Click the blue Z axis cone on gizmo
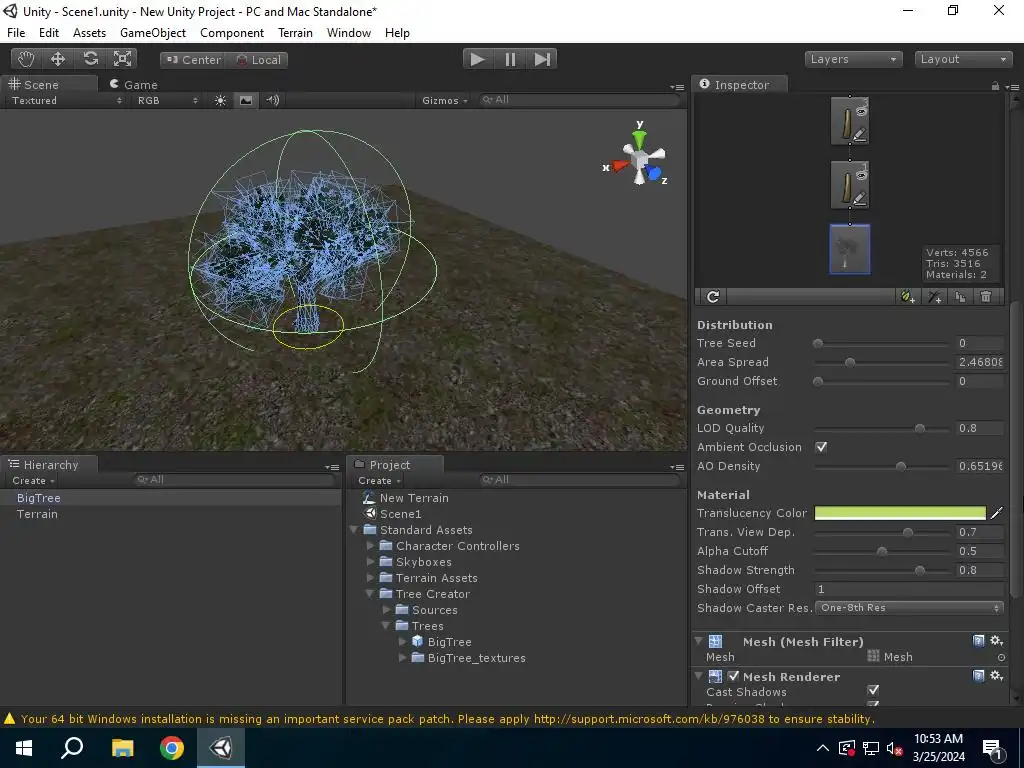Viewport: 1024px width, 768px height. (x=654, y=174)
